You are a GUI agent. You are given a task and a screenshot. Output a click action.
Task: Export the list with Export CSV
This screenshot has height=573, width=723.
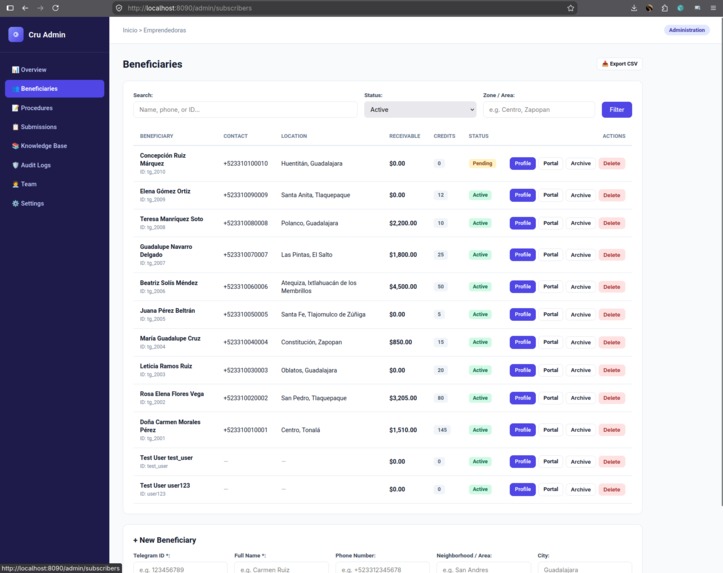pos(619,64)
